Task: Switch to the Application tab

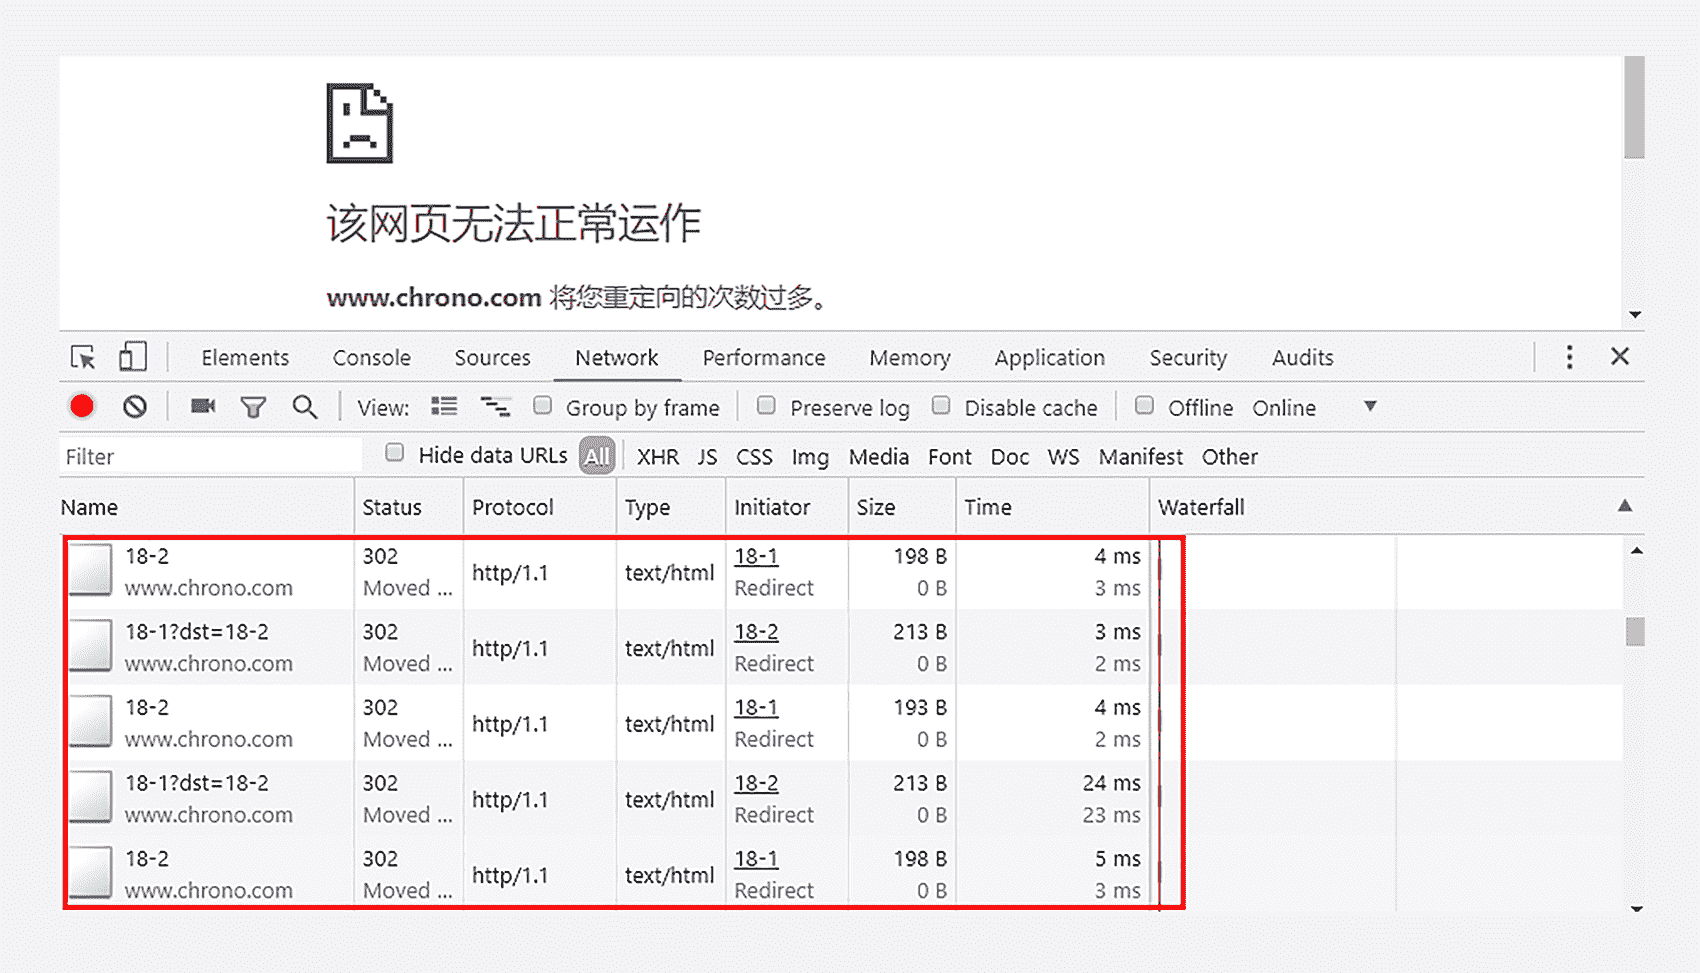Action: tap(1050, 357)
